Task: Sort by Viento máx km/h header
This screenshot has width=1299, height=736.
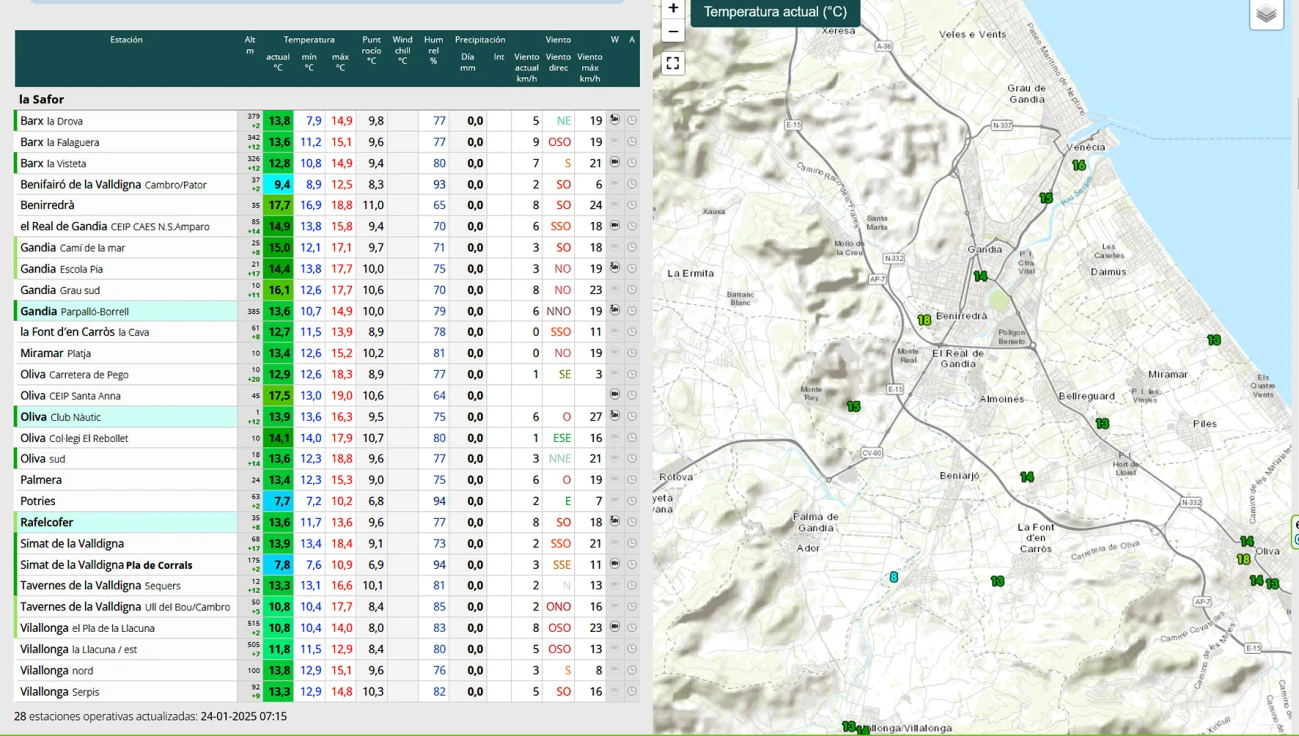Action: [590, 68]
